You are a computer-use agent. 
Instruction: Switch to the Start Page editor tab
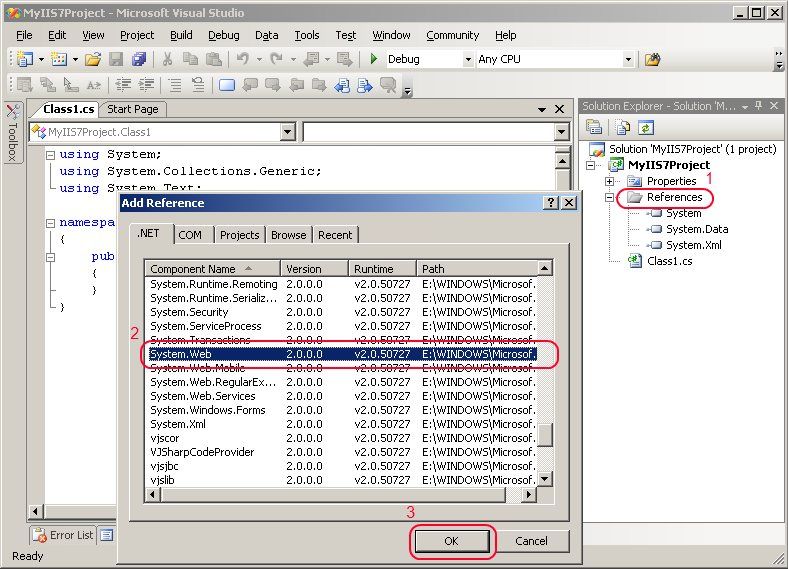[133, 109]
